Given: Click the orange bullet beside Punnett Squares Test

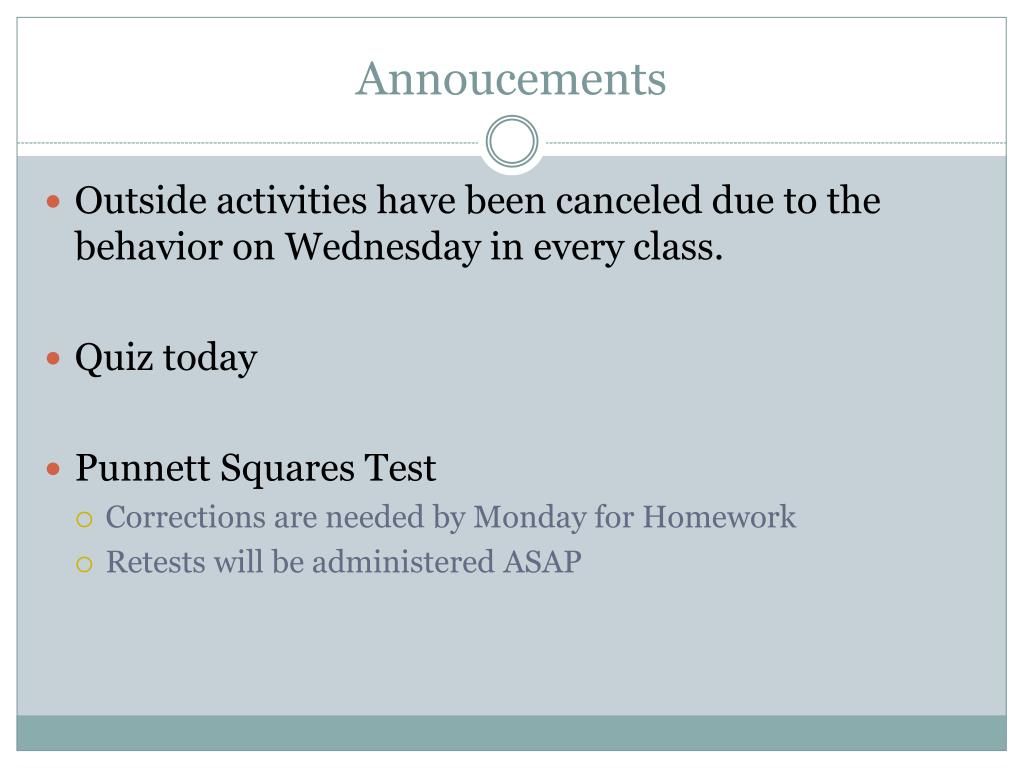Looking at the screenshot, I should tap(54, 468).
